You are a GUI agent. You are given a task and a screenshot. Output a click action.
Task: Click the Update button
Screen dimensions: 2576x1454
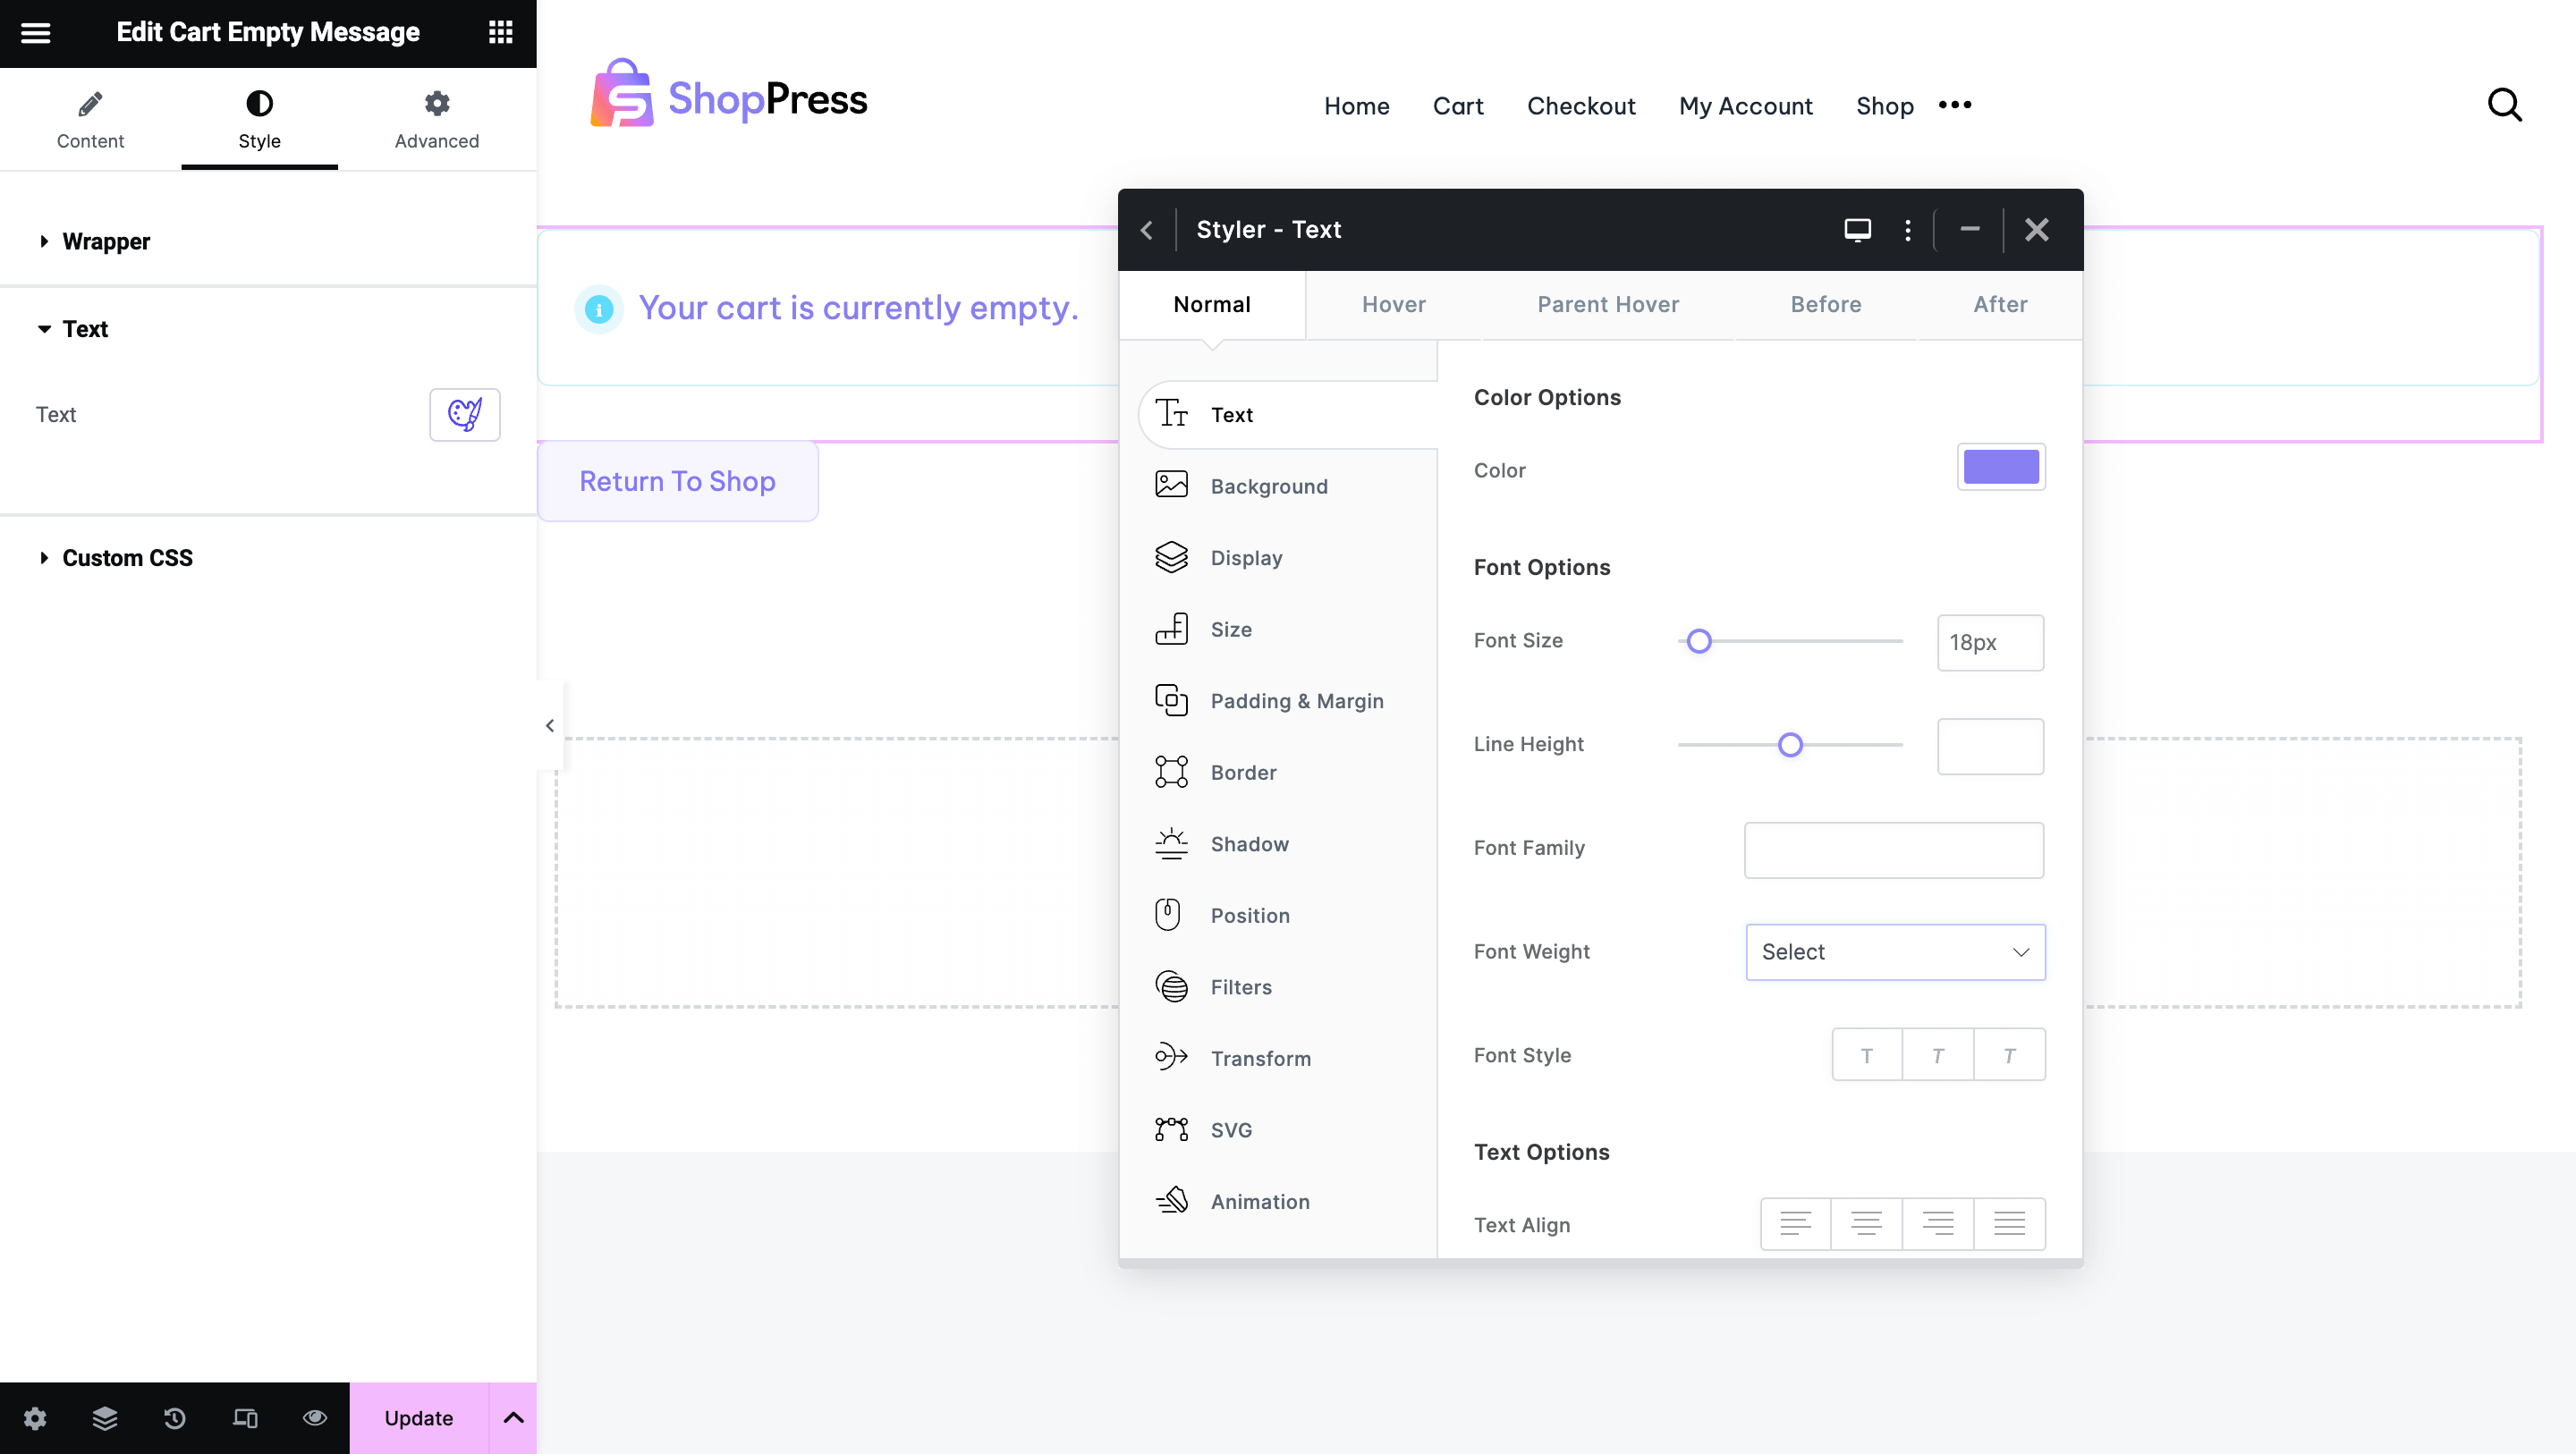click(418, 1417)
